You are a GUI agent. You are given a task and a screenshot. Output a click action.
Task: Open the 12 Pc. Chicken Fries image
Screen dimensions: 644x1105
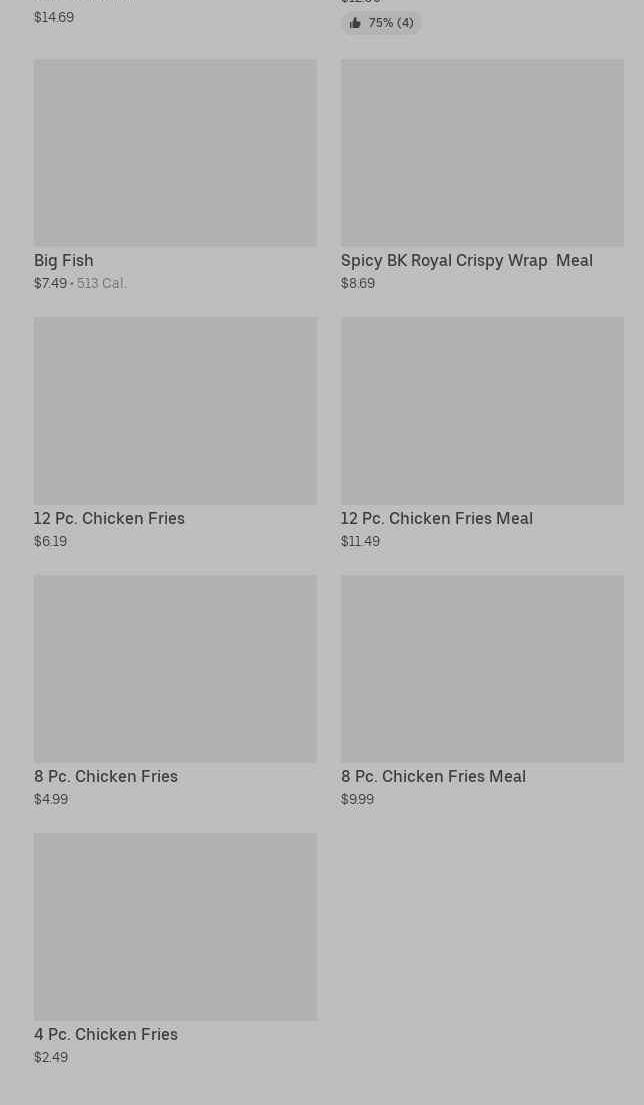175,410
